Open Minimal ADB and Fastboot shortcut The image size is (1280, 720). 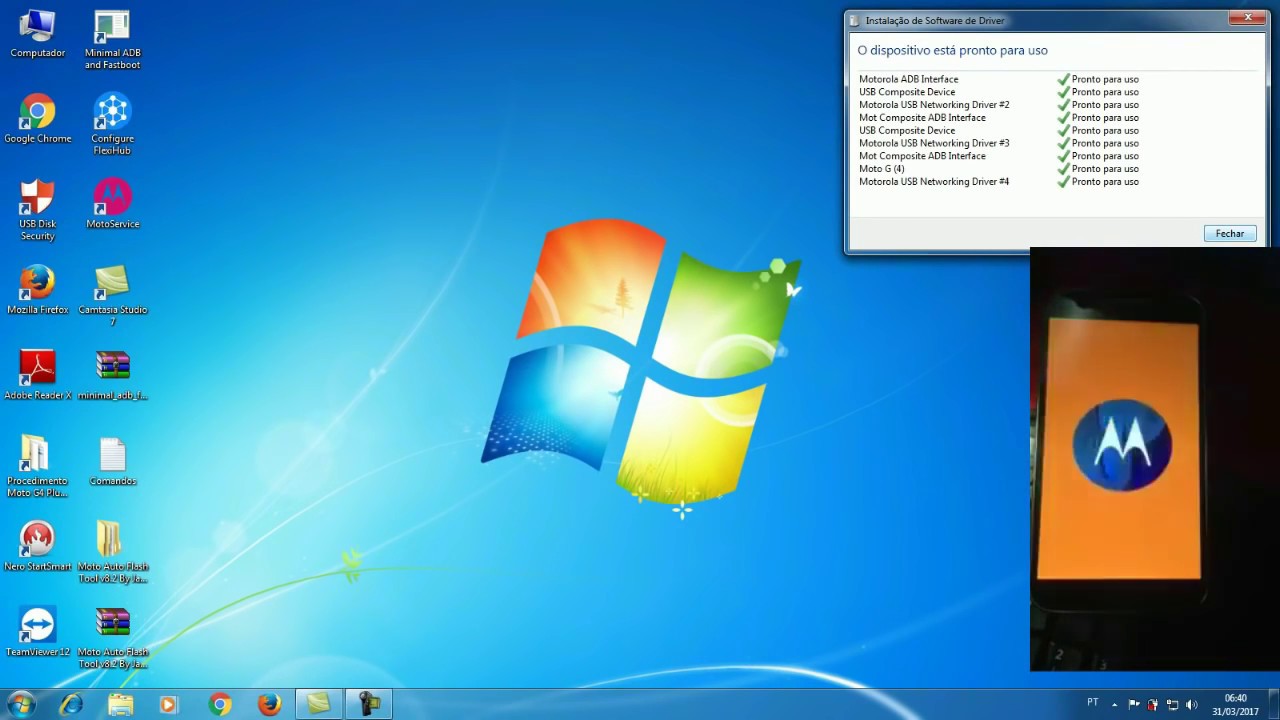(x=112, y=40)
